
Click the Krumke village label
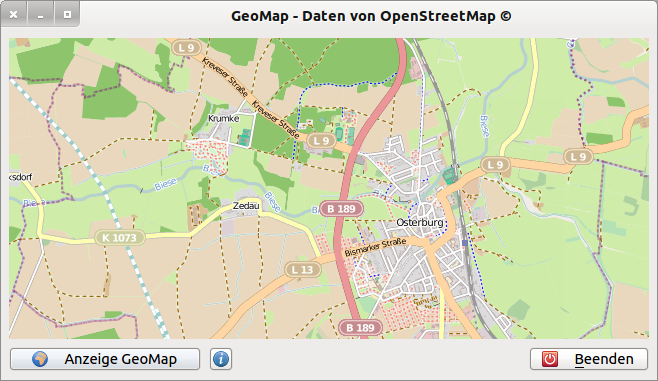coord(224,118)
